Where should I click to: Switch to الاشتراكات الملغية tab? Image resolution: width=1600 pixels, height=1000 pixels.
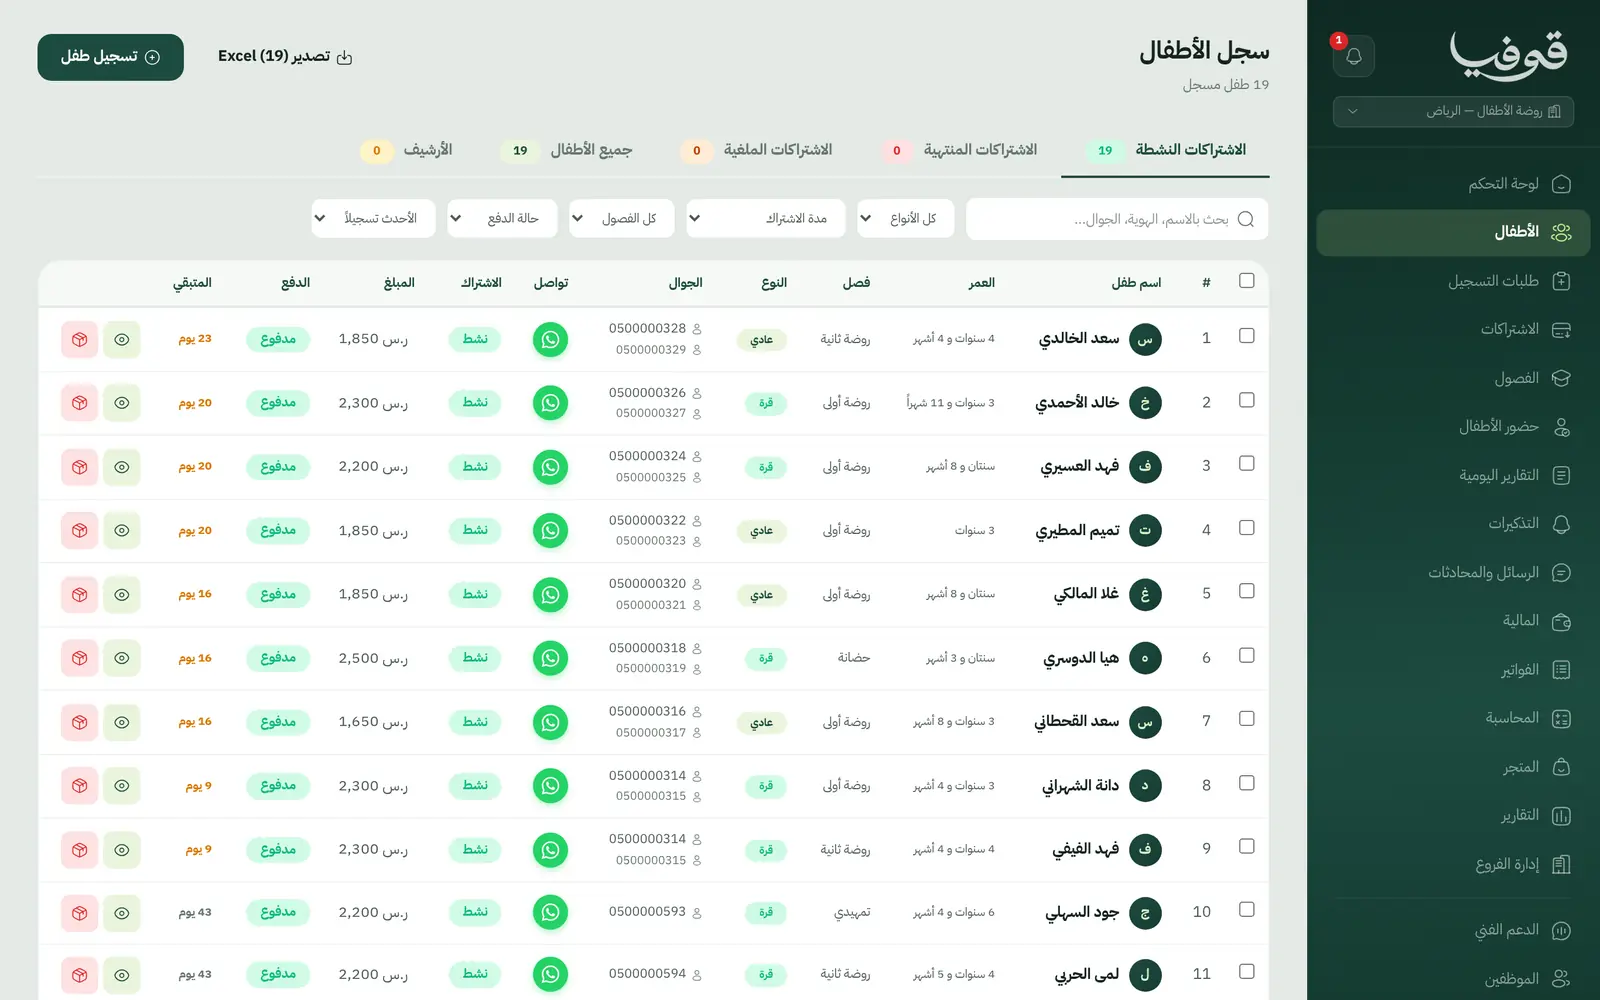[x=757, y=150]
